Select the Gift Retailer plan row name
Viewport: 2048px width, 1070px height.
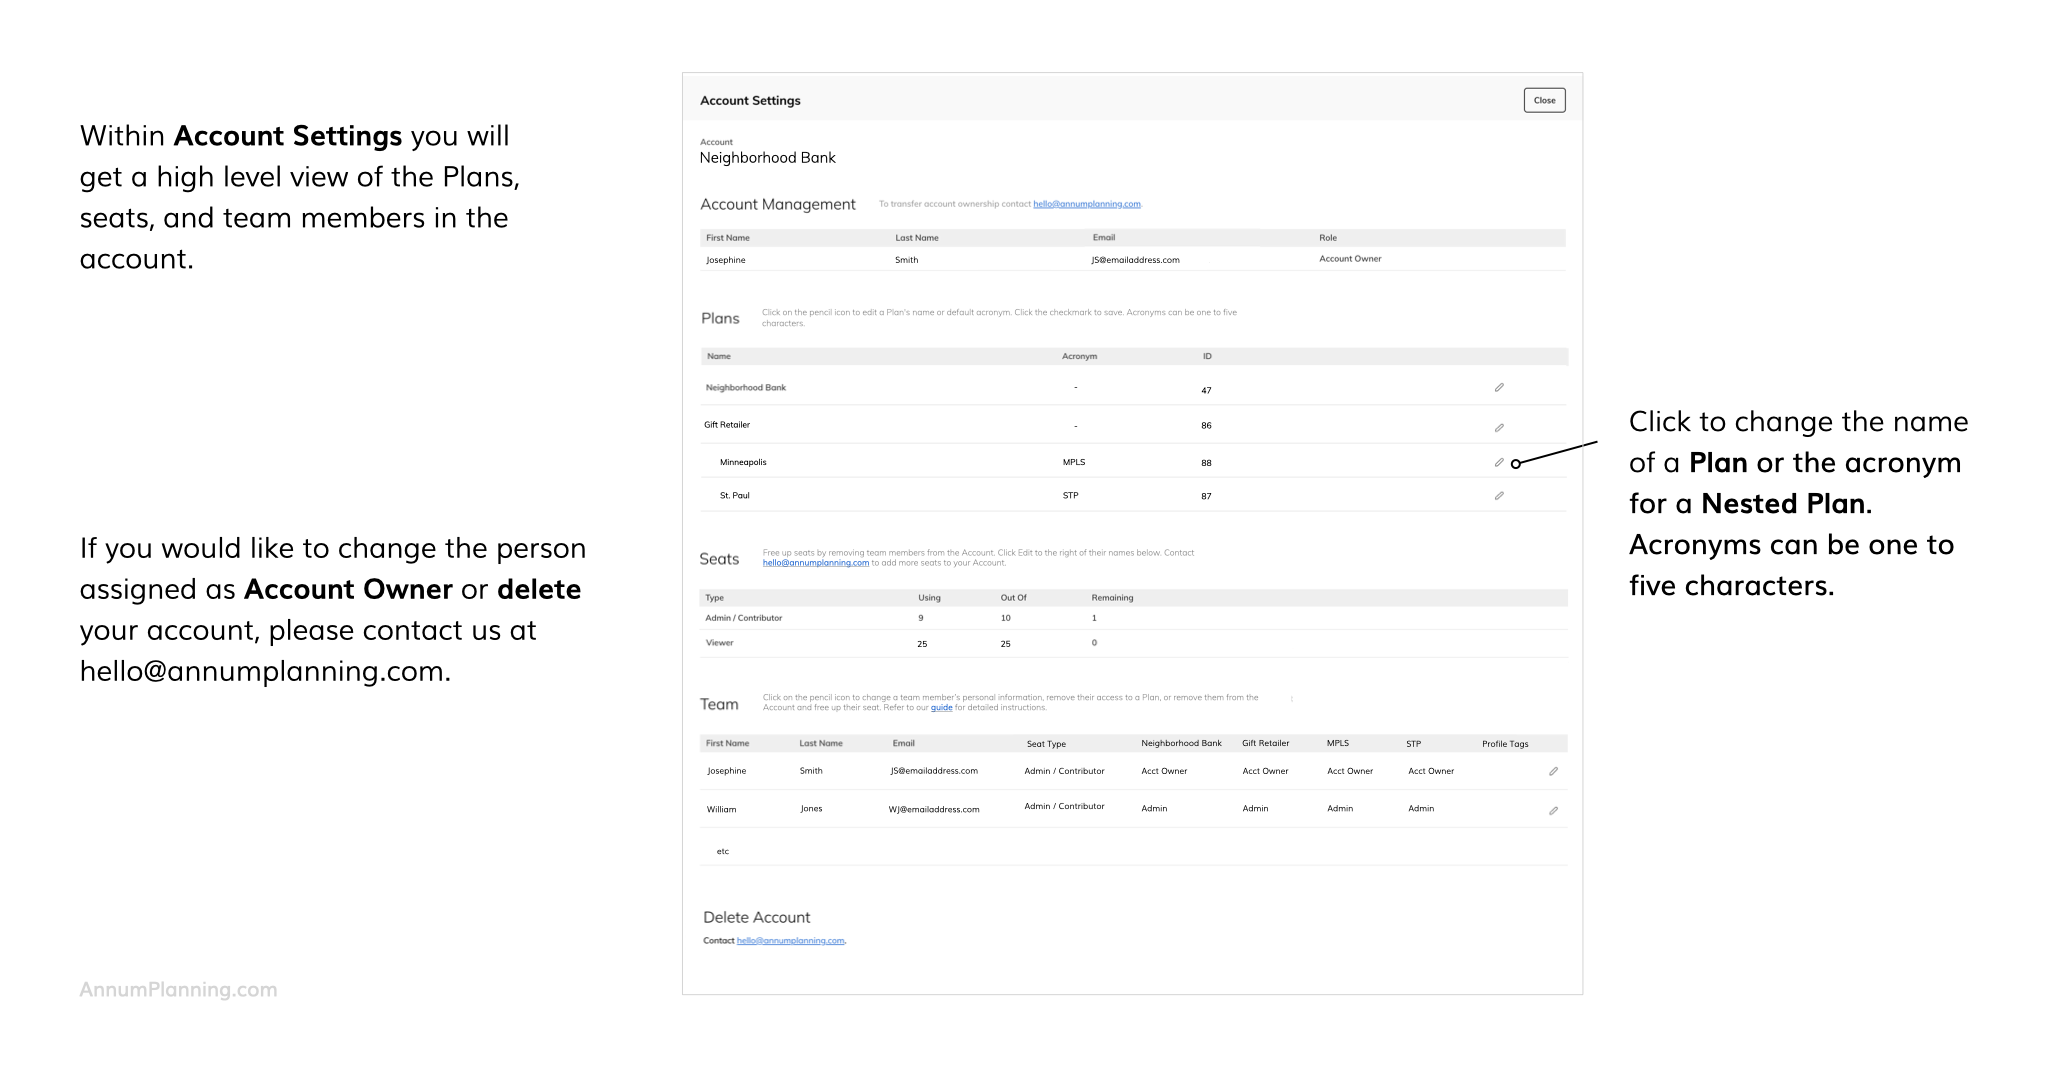coord(727,425)
